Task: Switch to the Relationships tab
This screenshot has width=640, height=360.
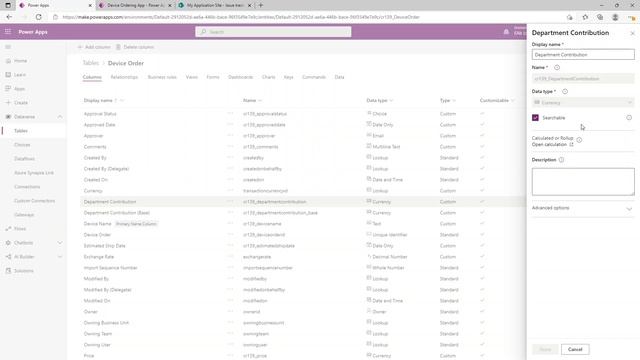Action: tap(124, 77)
